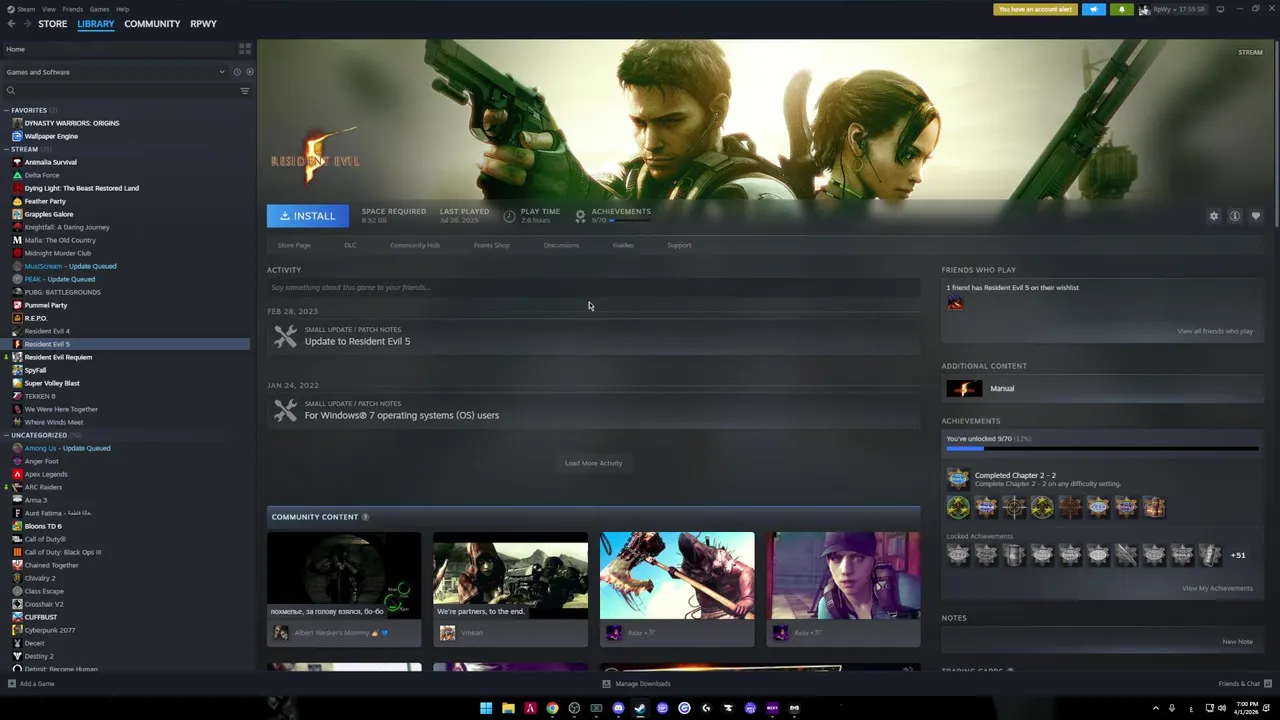The image size is (1280, 720).
Task: Click the forward navigation arrow
Action: tap(26, 24)
